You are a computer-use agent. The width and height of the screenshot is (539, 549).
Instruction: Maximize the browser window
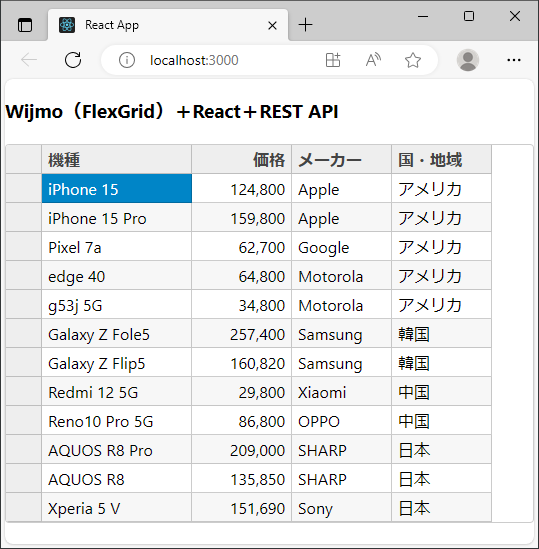click(469, 16)
